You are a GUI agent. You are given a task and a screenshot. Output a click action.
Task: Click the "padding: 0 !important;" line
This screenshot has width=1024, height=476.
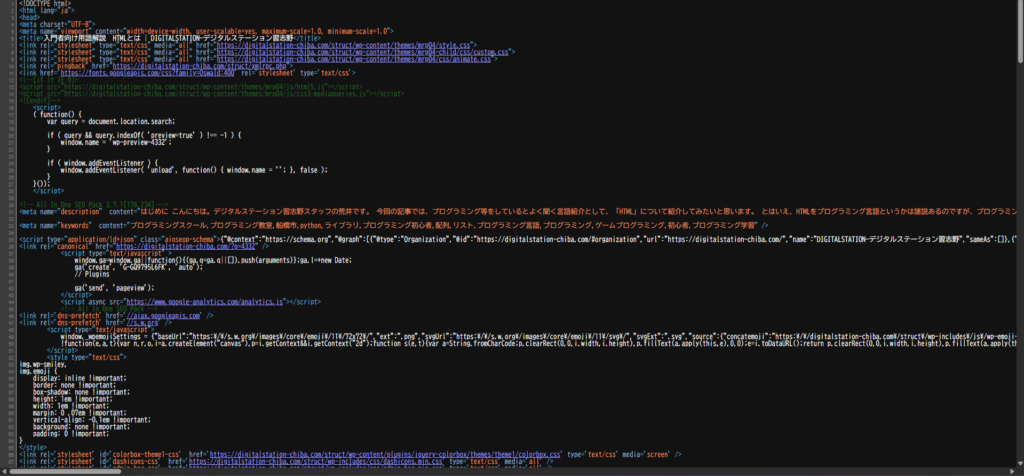point(71,434)
